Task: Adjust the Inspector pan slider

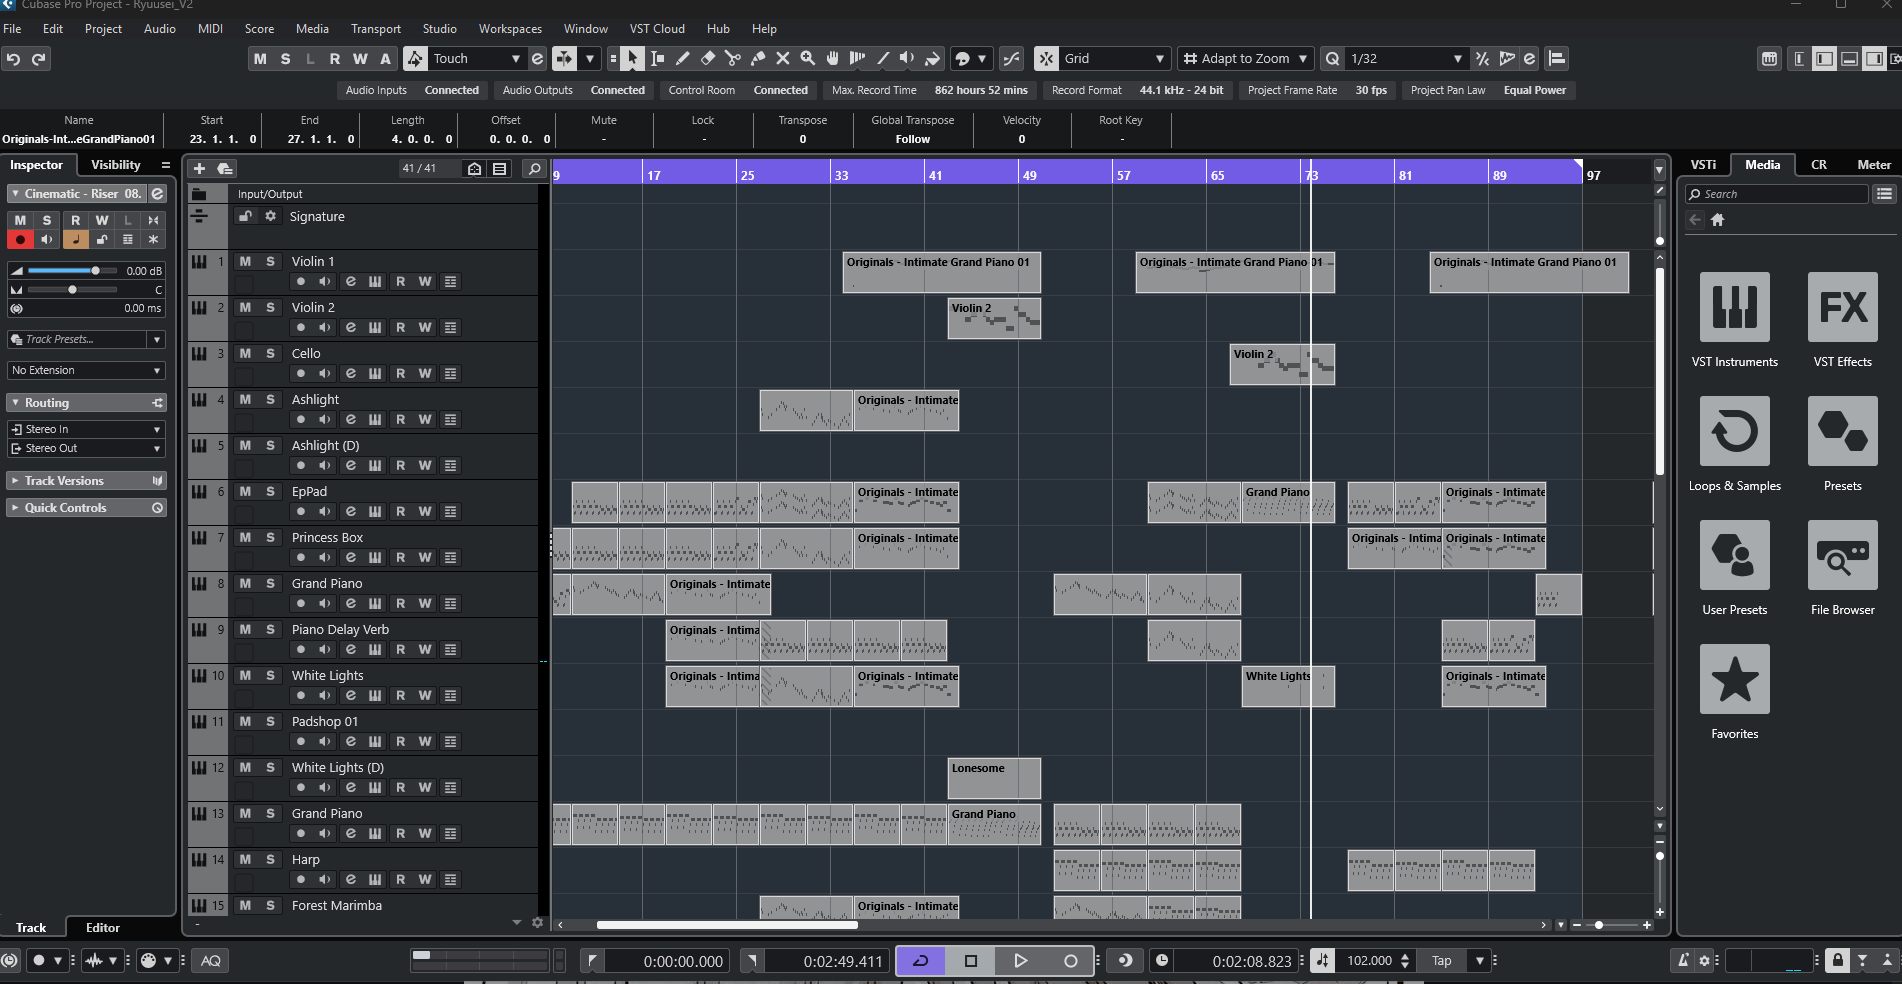Action: point(72,290)
